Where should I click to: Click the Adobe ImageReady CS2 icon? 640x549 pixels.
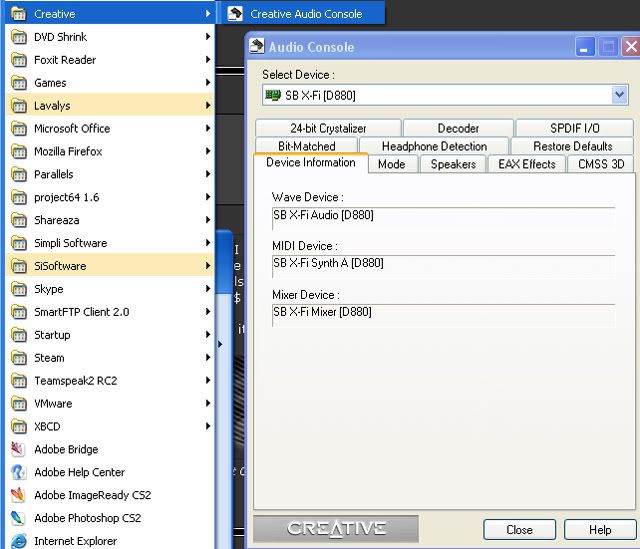[18, 495]
